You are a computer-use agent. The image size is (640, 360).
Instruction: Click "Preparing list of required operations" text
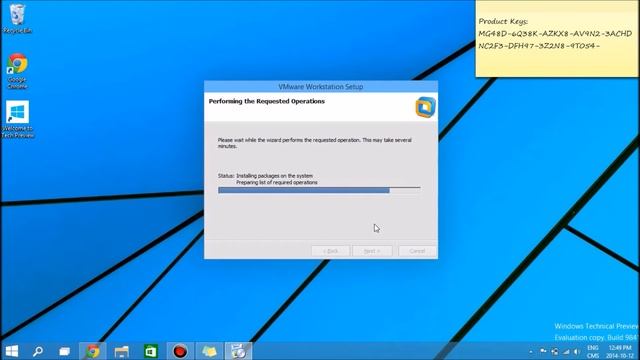(x=277, y=182)
